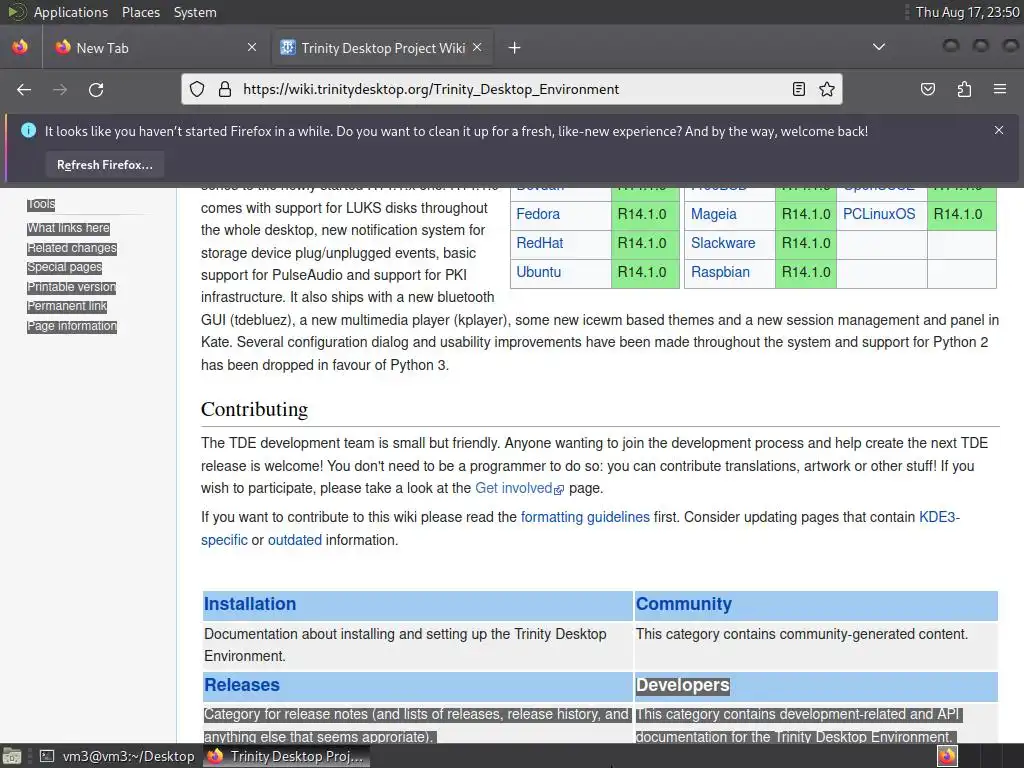Expand the list all tabs chevron
This screenshot has width=1024, height=768.
tap(879, 47)
